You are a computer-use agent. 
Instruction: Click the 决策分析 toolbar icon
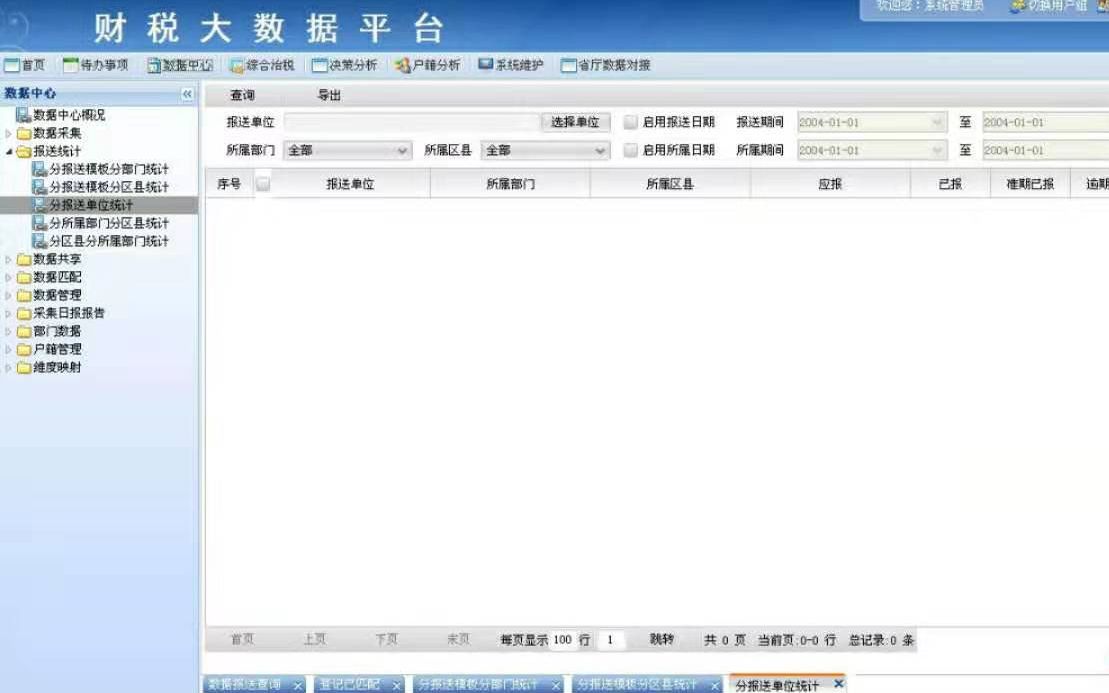(320, 66)
